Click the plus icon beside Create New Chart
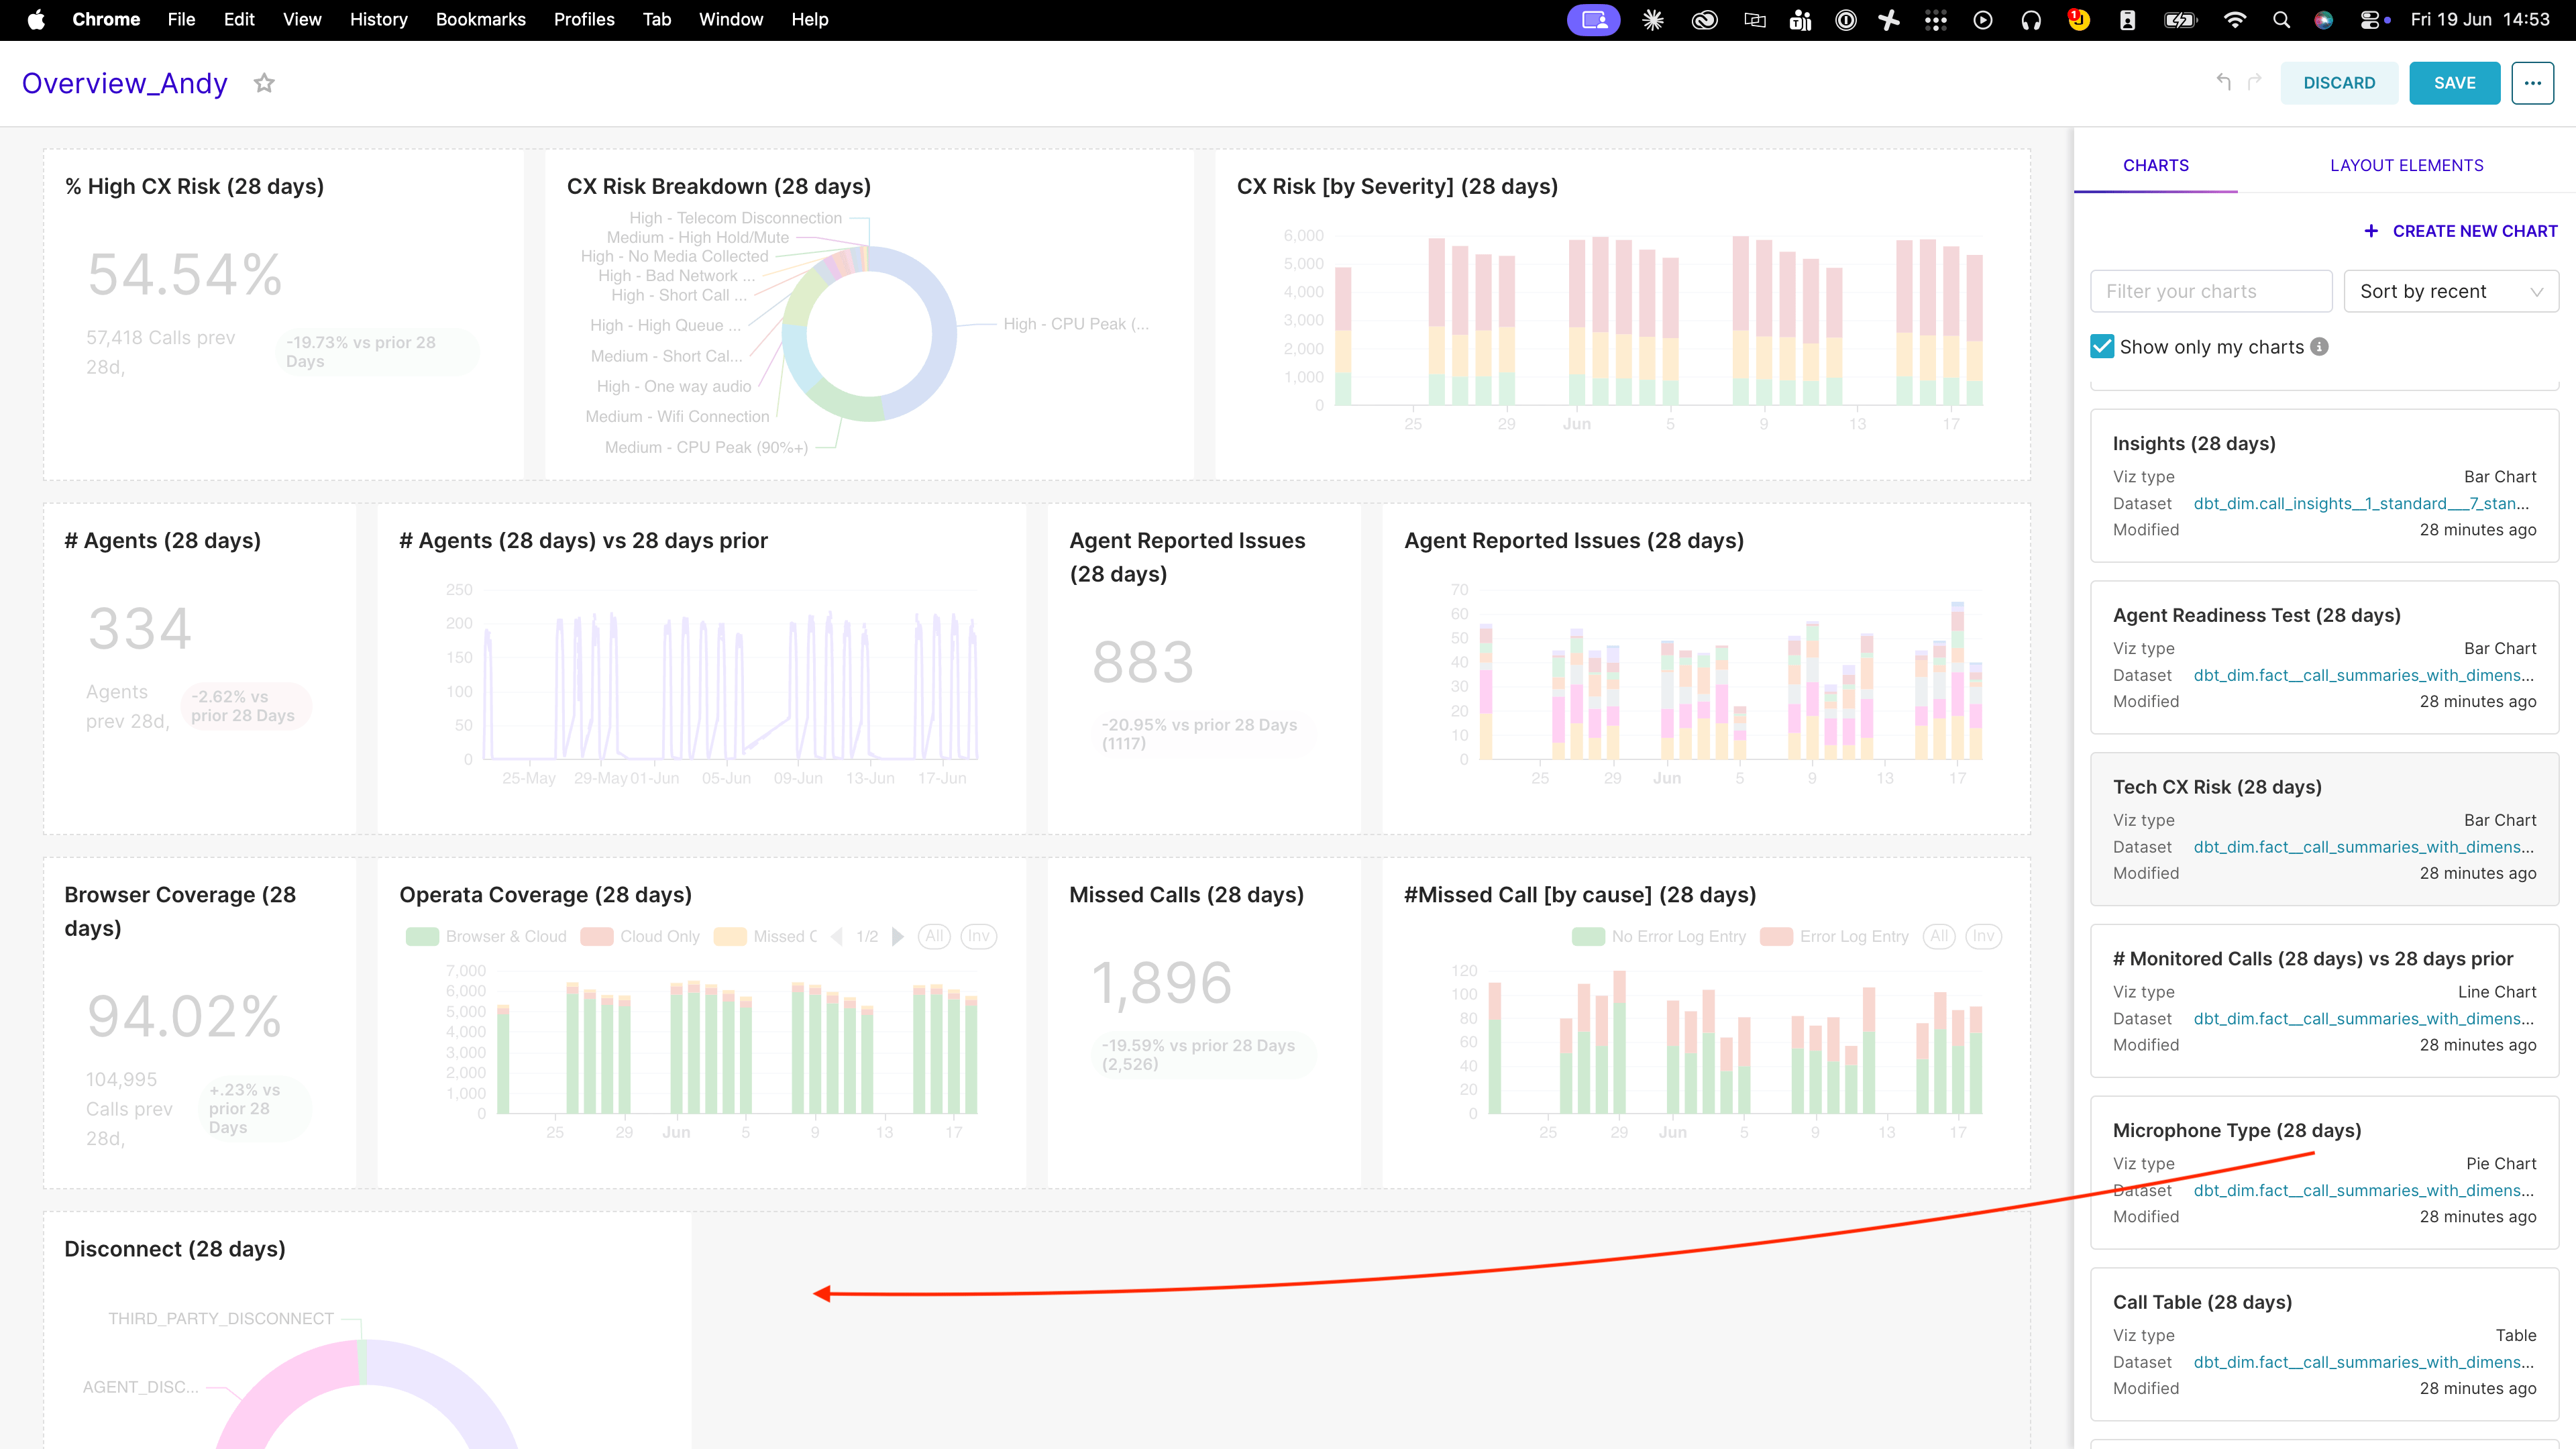Screen dimensions: 2576x1449 coord(2371,231)
